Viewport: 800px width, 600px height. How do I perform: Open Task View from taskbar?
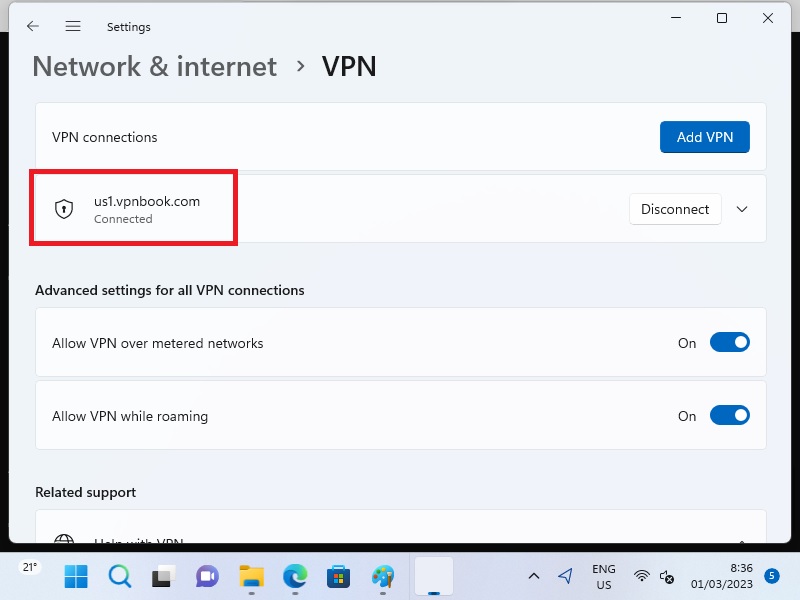(163, 576)
